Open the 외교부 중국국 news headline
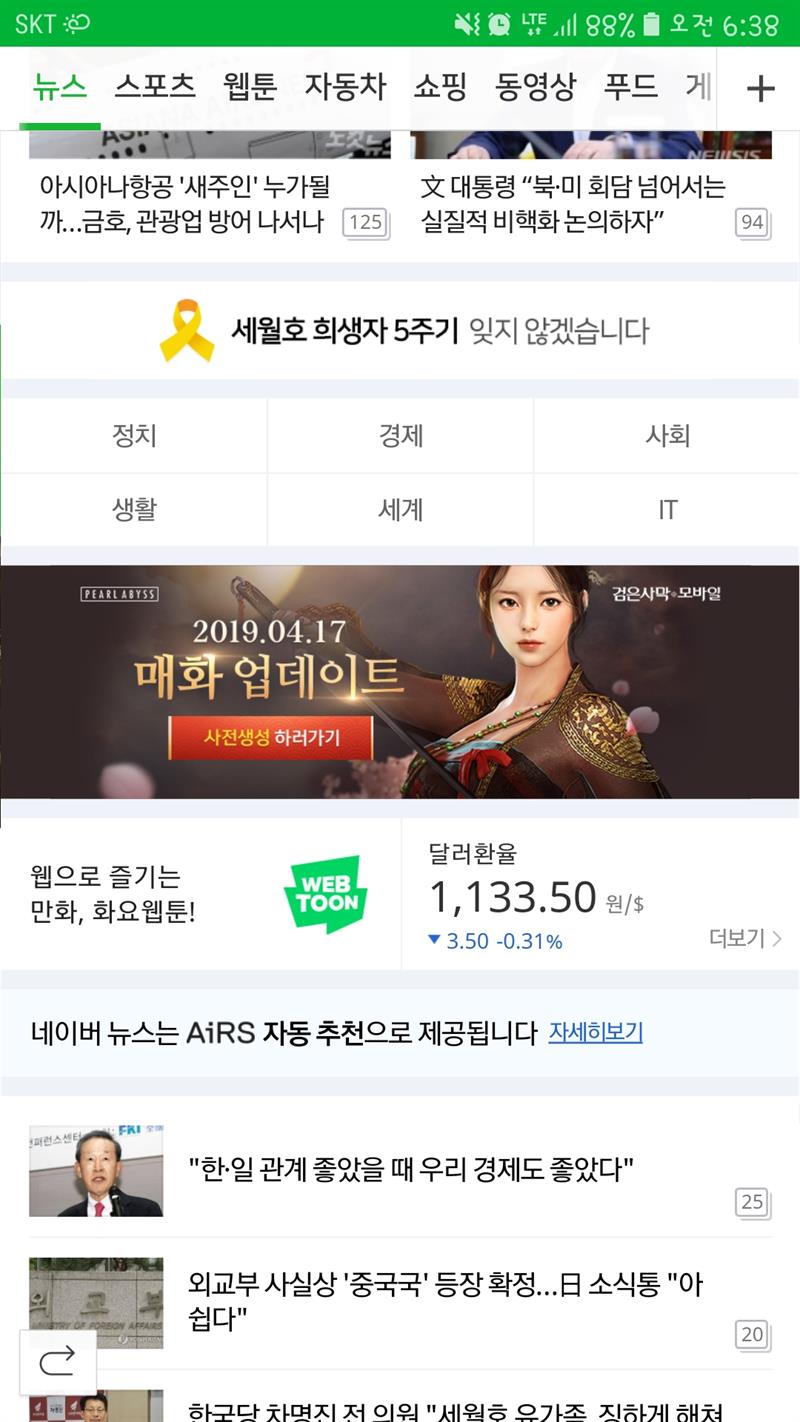Viewport: 800px width, 1422px height. (445, 1301)
